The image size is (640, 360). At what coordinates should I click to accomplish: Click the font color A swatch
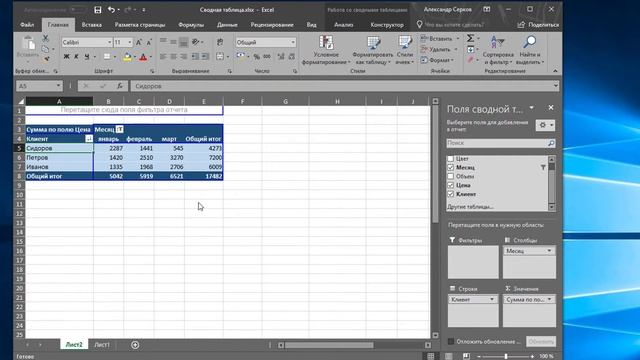[x=143, y=57]
